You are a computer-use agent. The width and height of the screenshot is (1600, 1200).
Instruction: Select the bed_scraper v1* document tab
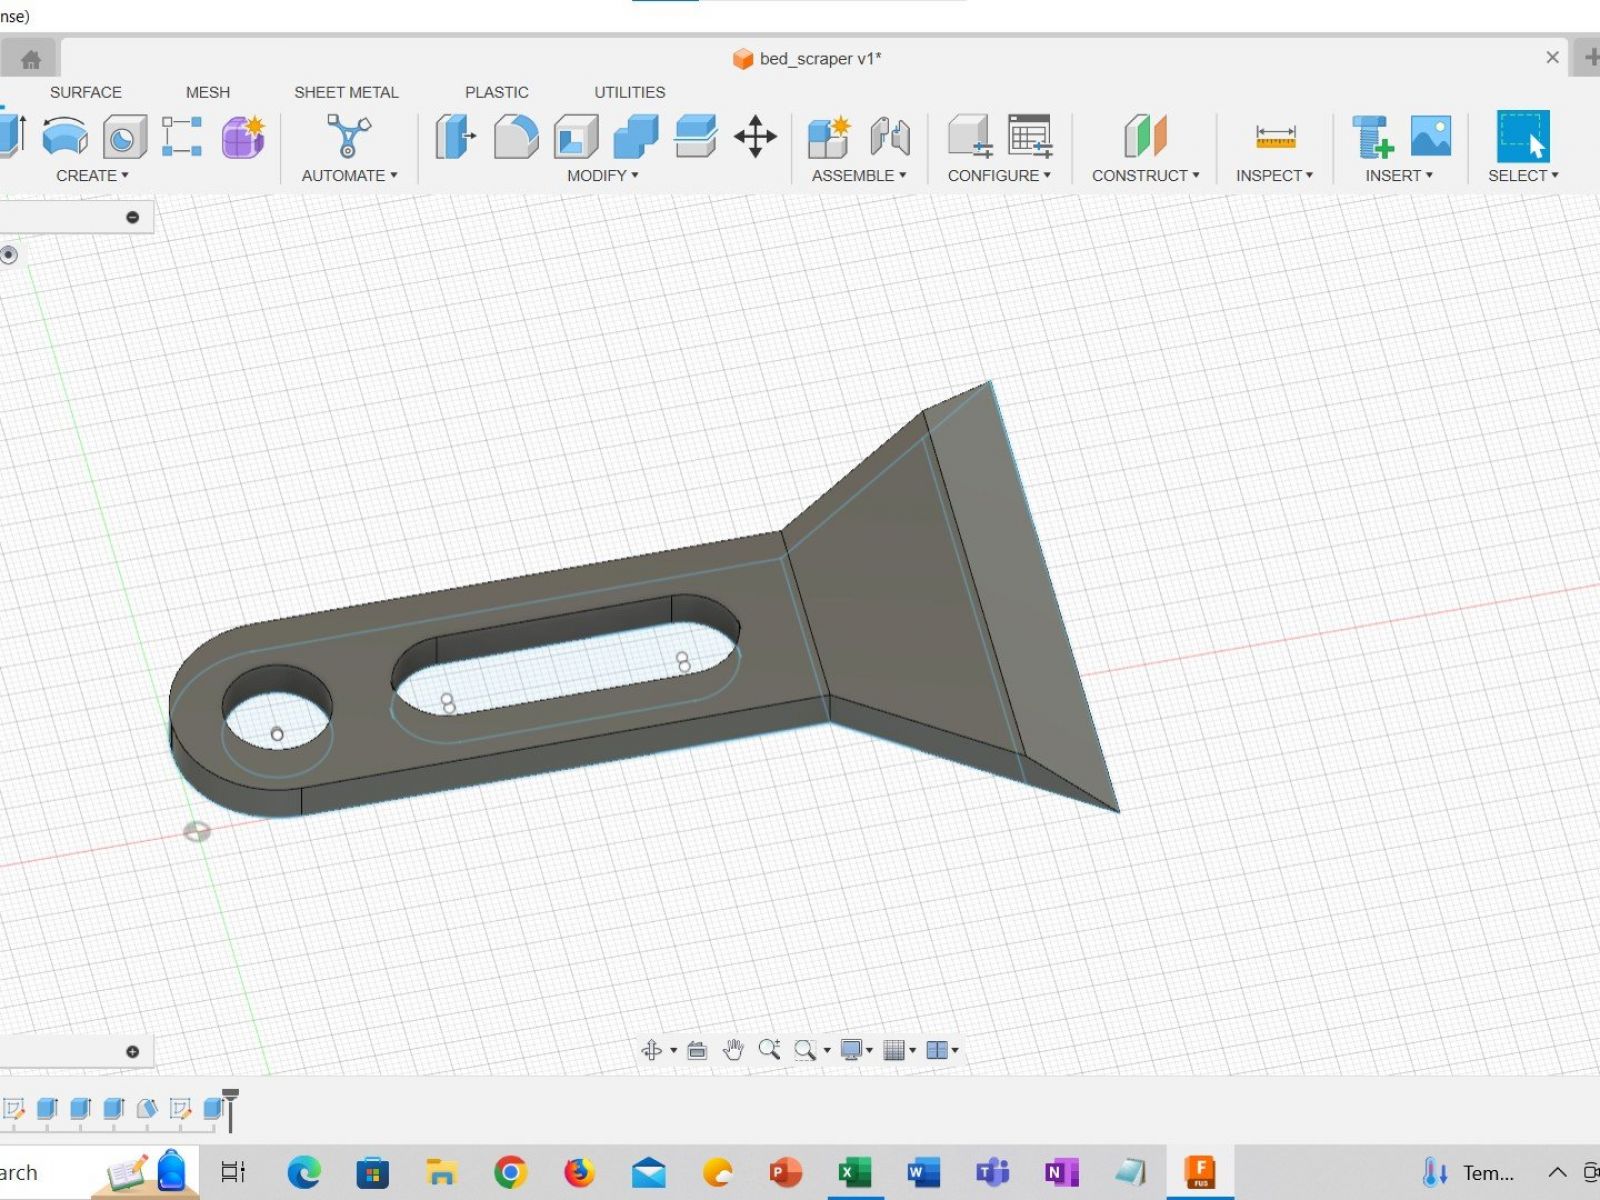click(807, 58)
